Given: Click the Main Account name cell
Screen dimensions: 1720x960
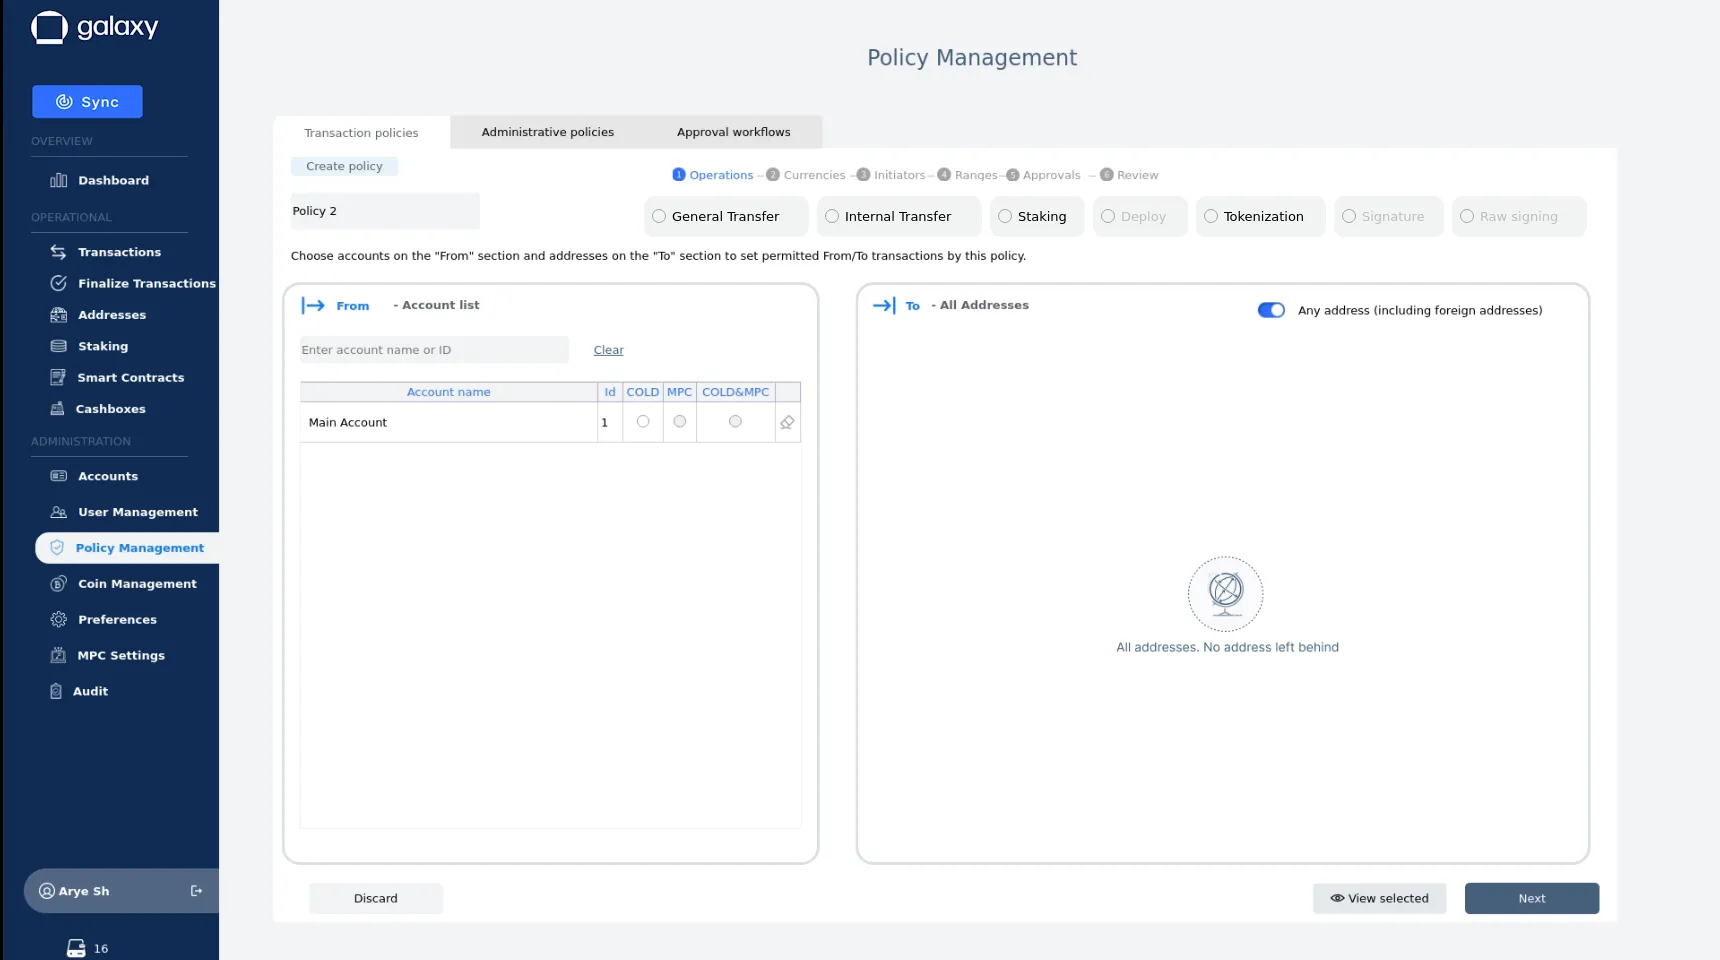Looking at the screenshot, I should (448, 422).
